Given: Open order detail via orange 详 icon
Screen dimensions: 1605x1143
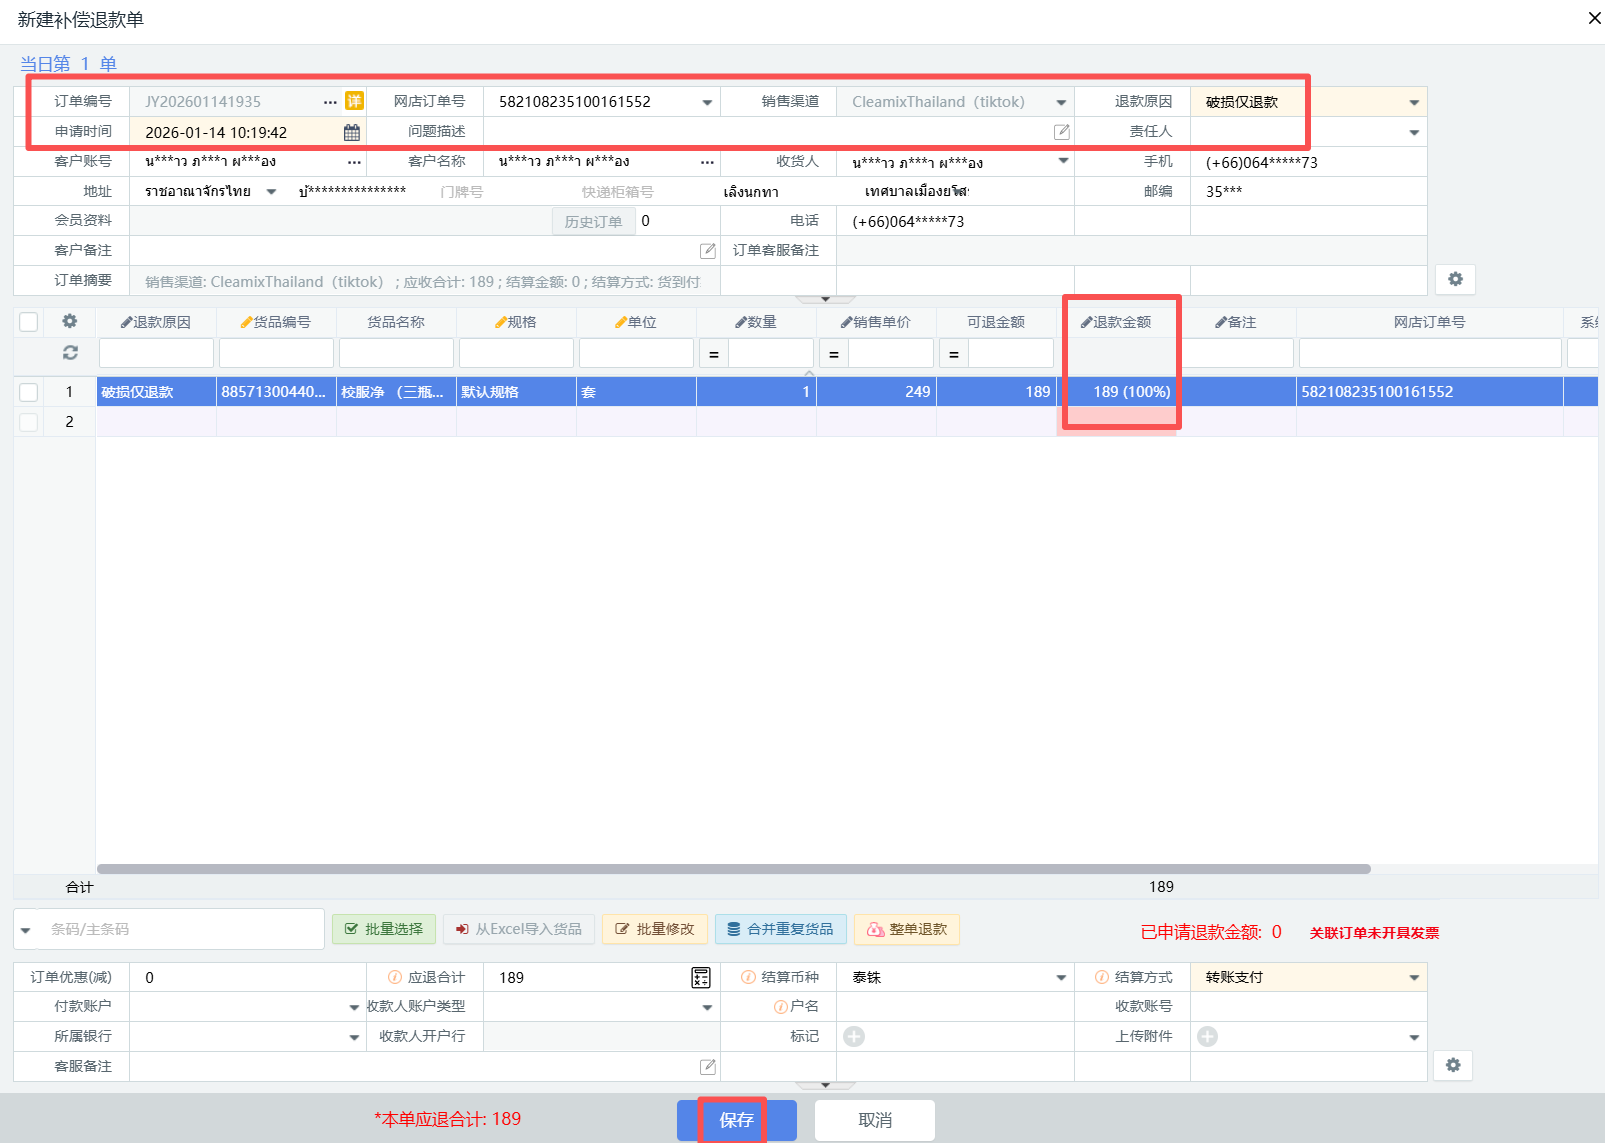Looking at the screenshot, I should pos(354,101).
